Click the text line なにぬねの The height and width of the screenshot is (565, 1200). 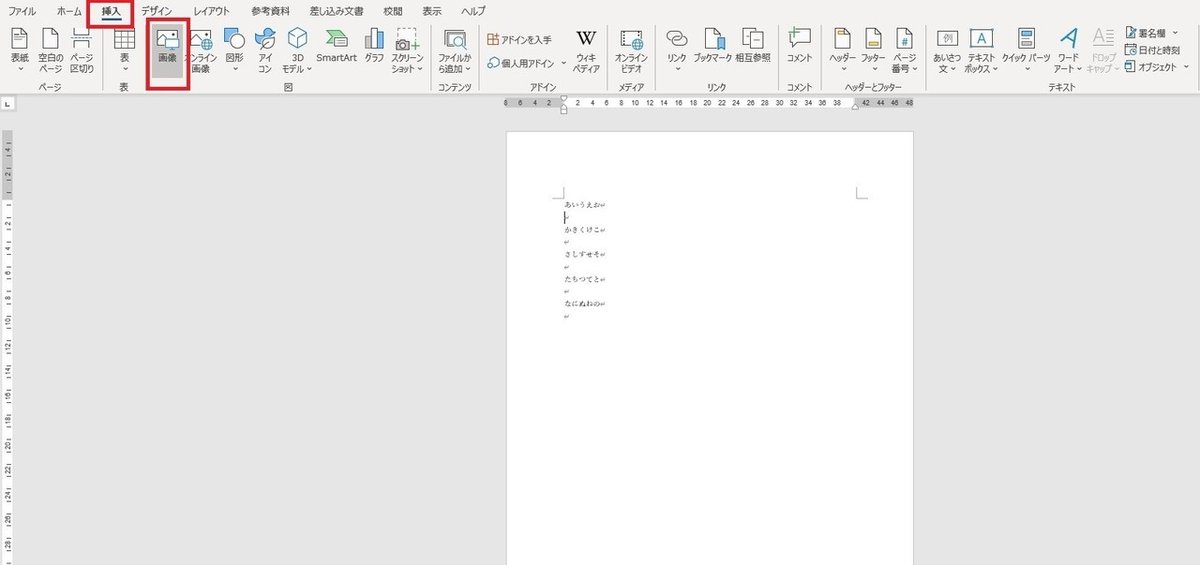click(583, 303)
